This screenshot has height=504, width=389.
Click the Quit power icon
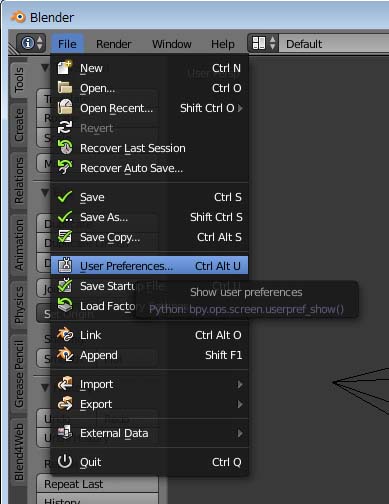point(64,462)
